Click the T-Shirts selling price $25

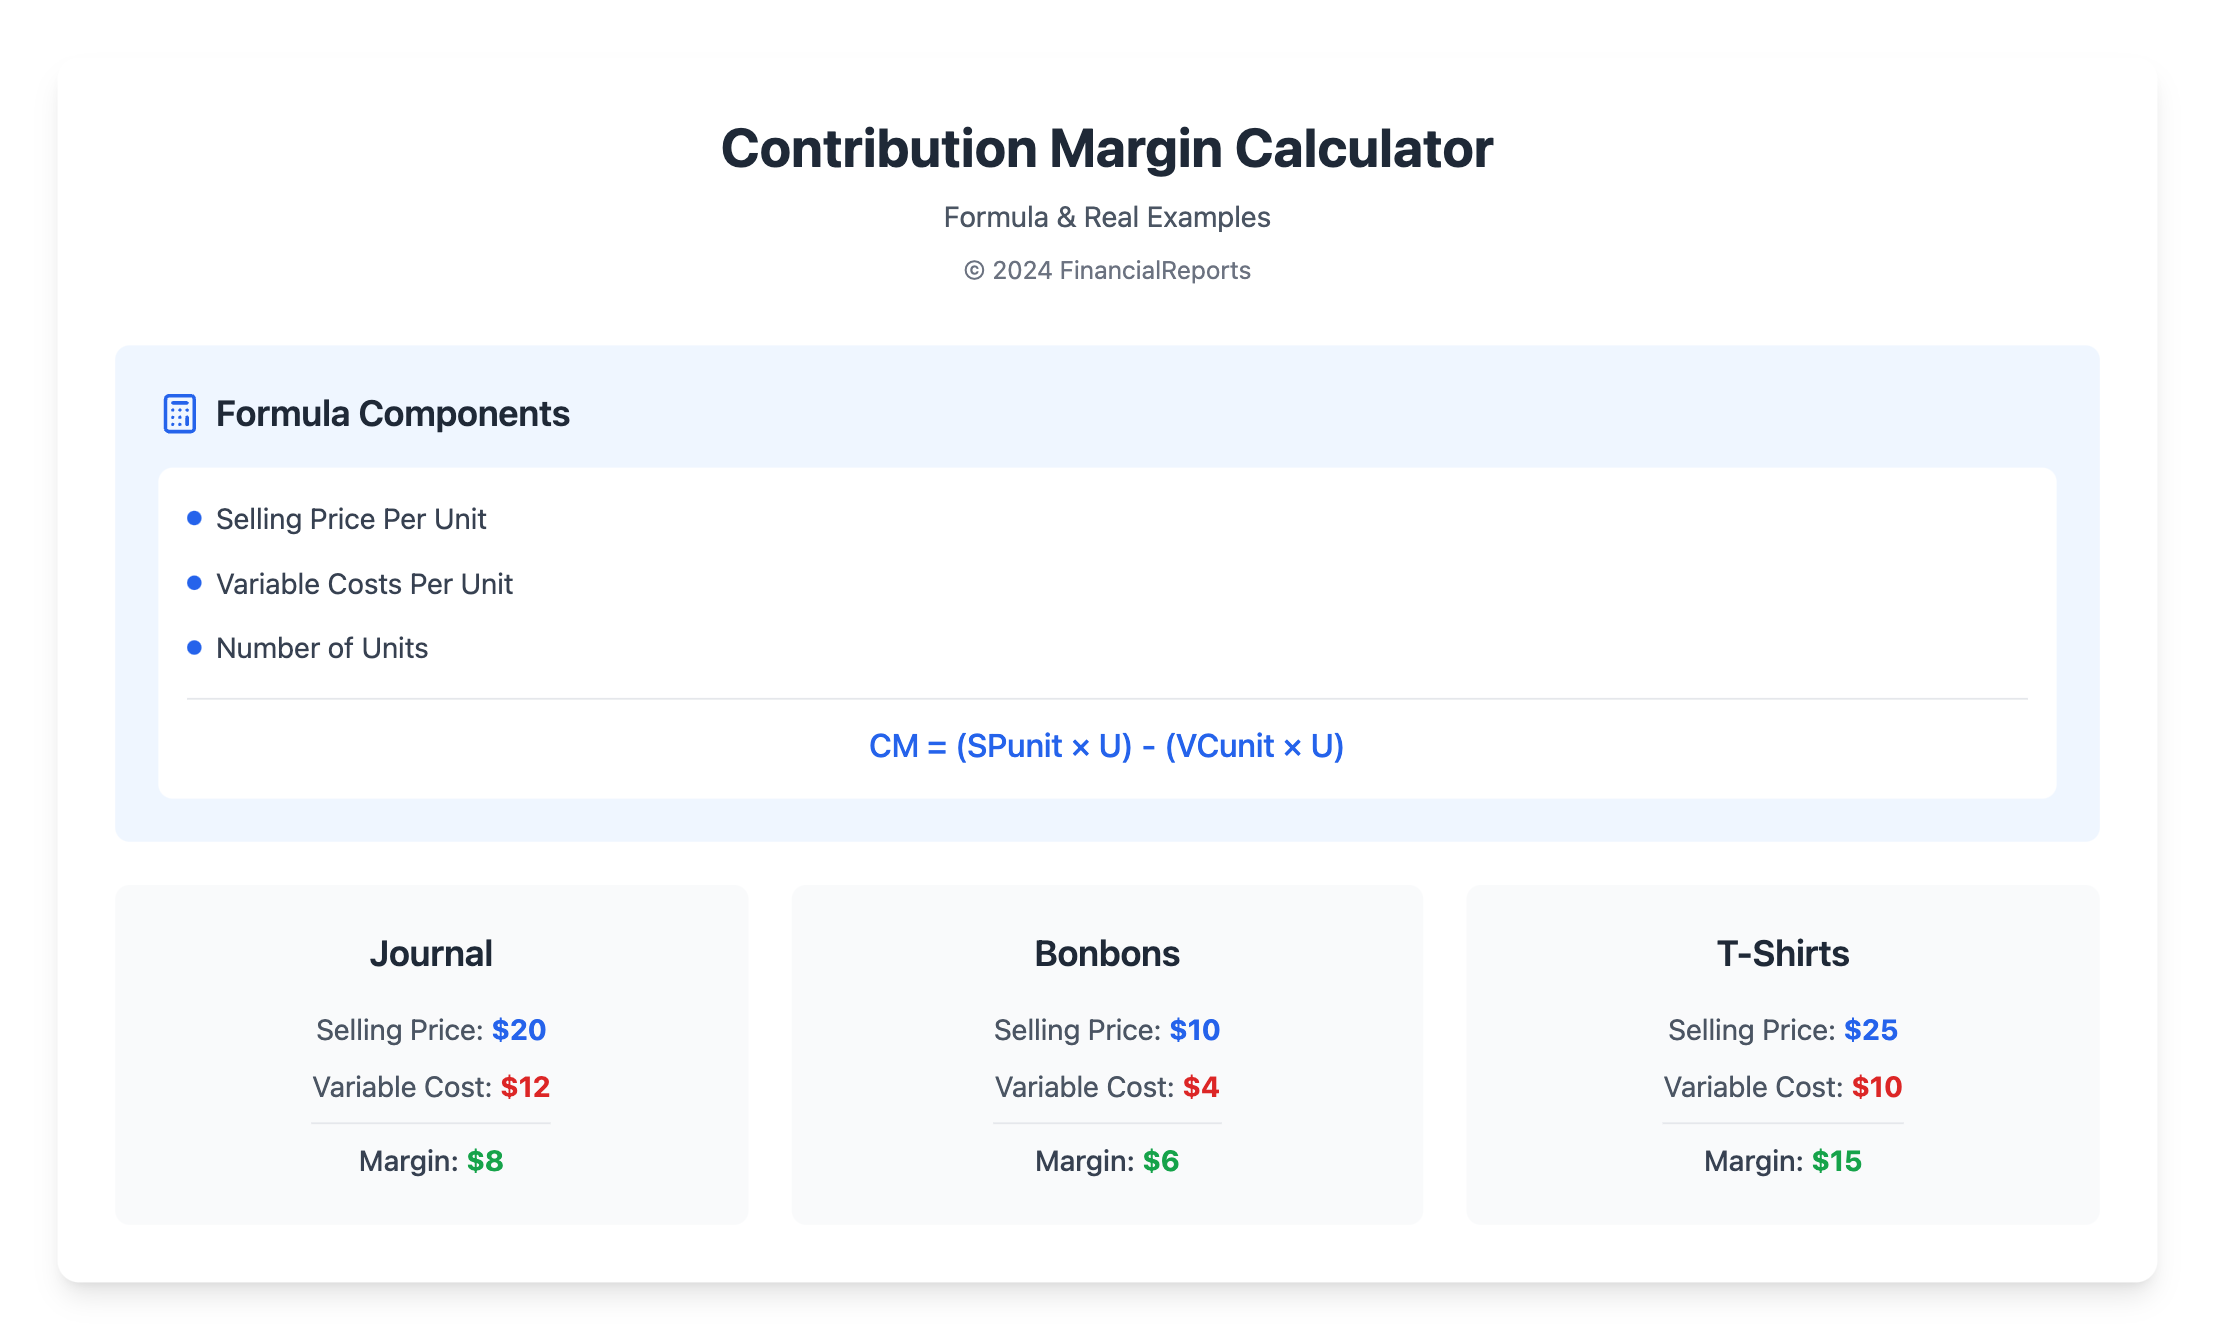[1871, 1030]
